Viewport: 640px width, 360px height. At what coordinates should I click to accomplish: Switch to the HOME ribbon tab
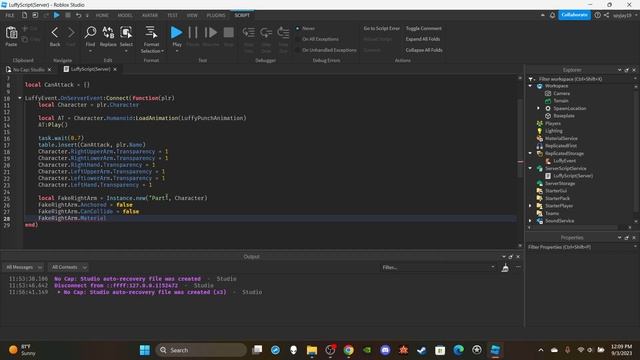coord(102,15)
